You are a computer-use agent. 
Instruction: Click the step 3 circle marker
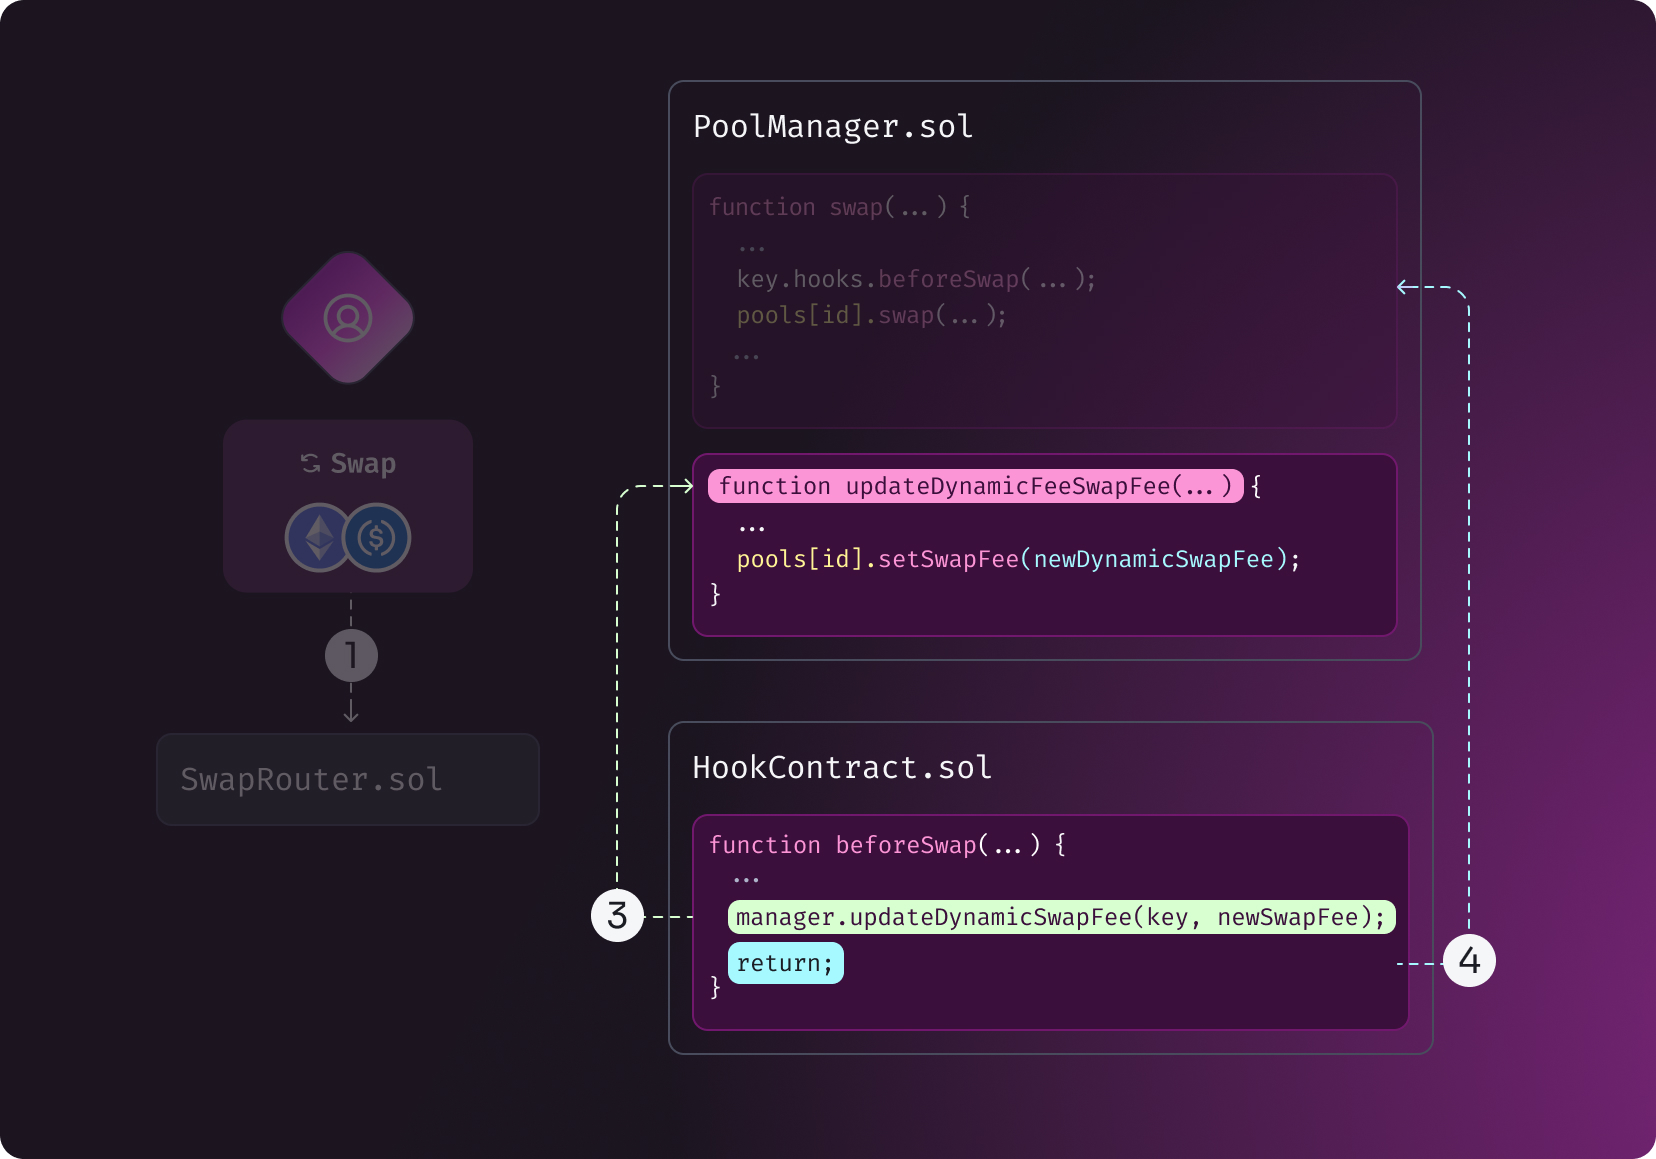point(617,915)
